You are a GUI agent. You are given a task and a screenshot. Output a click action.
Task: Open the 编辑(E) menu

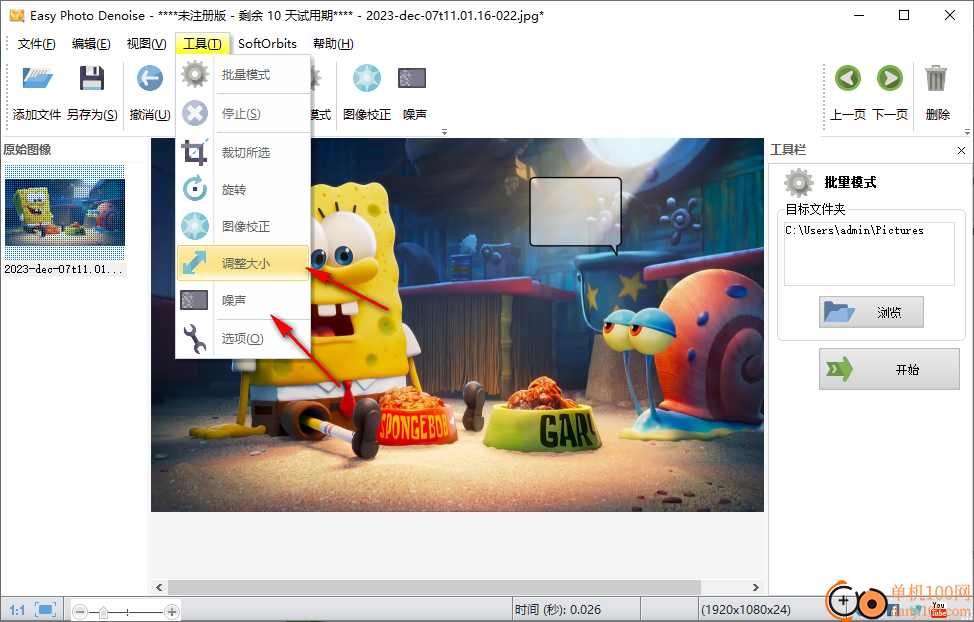coord(91,43)
